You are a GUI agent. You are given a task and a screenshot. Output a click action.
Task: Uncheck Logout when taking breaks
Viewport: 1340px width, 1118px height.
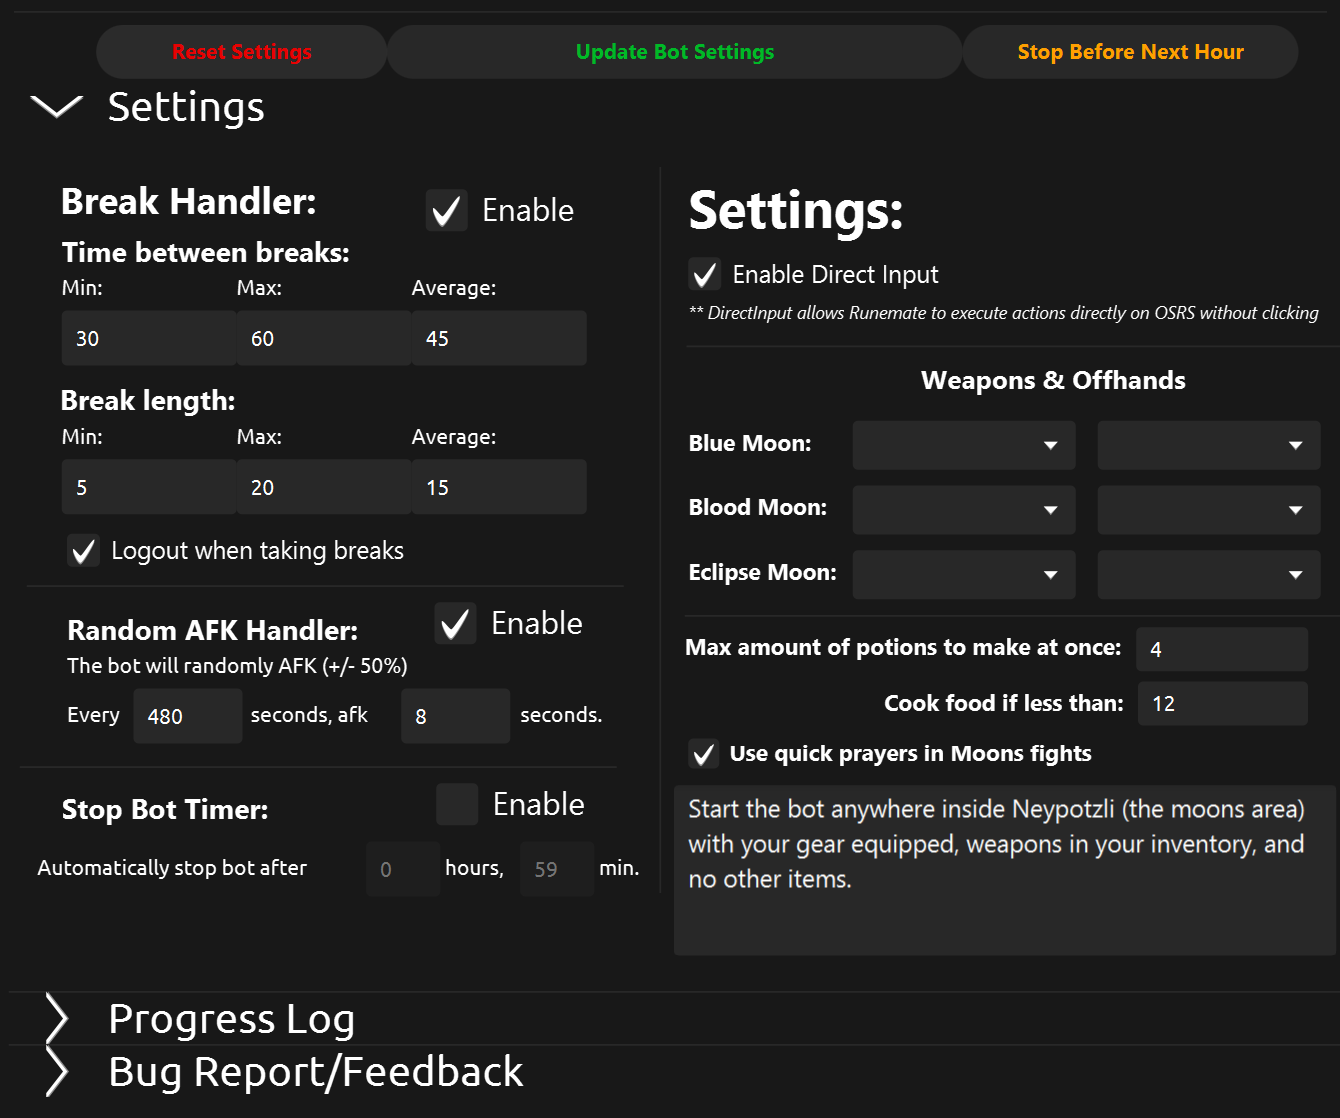[x=84, y=551]
